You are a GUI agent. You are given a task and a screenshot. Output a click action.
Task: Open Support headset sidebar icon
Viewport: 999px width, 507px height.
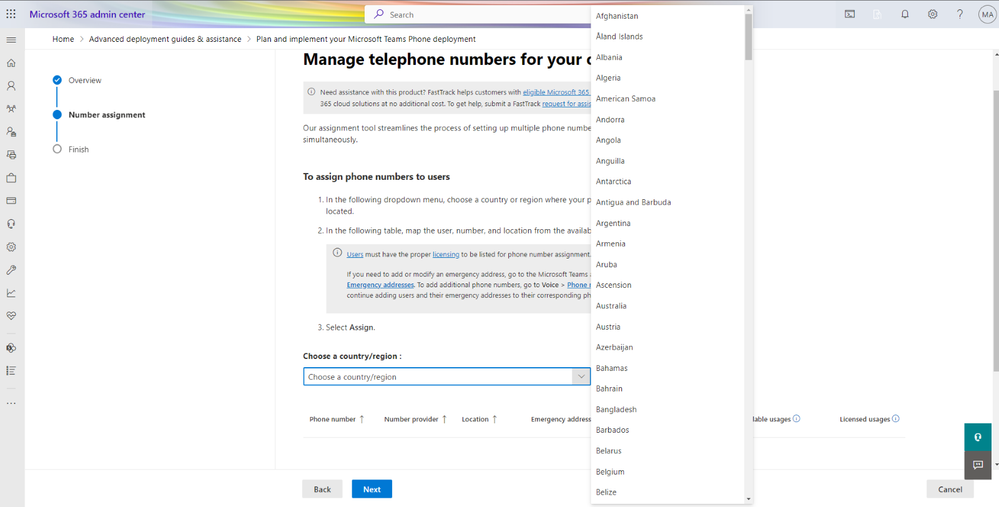click(x=11, y=224)
